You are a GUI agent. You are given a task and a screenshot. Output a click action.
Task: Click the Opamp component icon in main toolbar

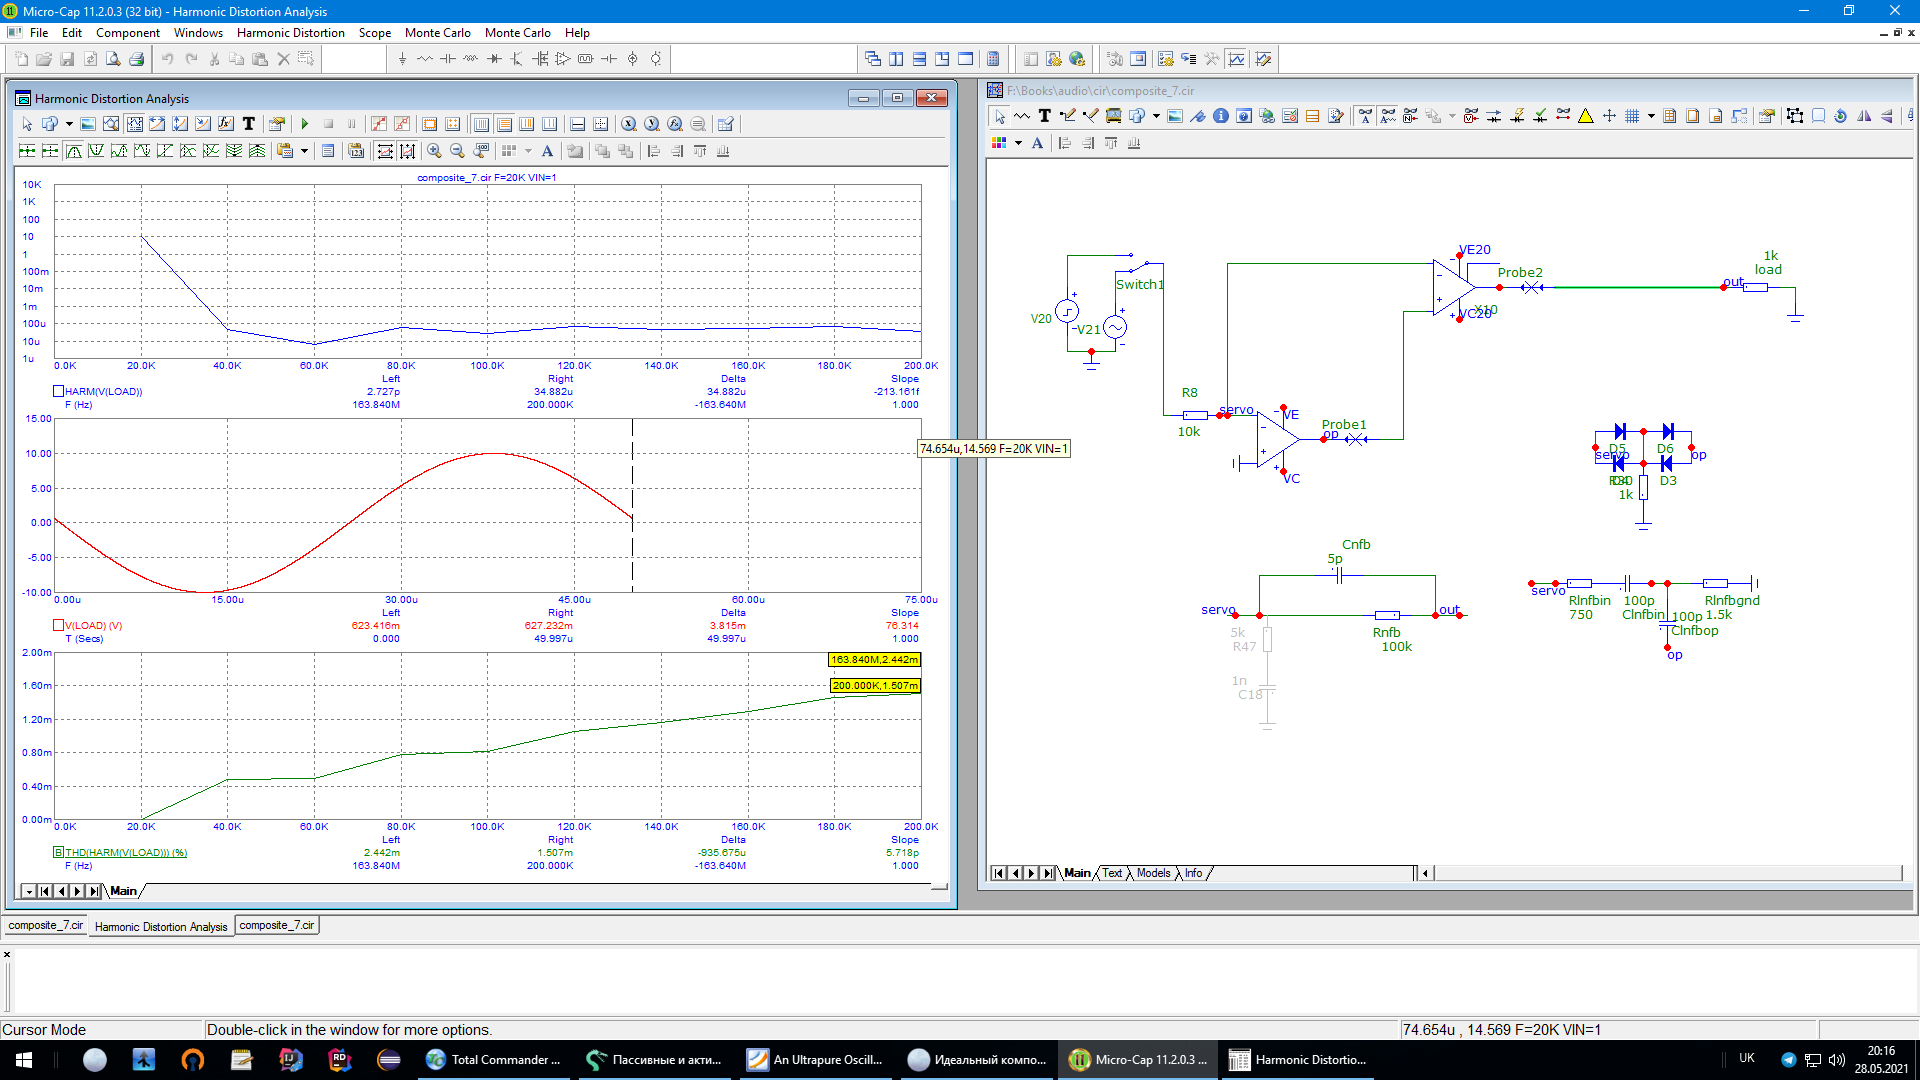563,59
